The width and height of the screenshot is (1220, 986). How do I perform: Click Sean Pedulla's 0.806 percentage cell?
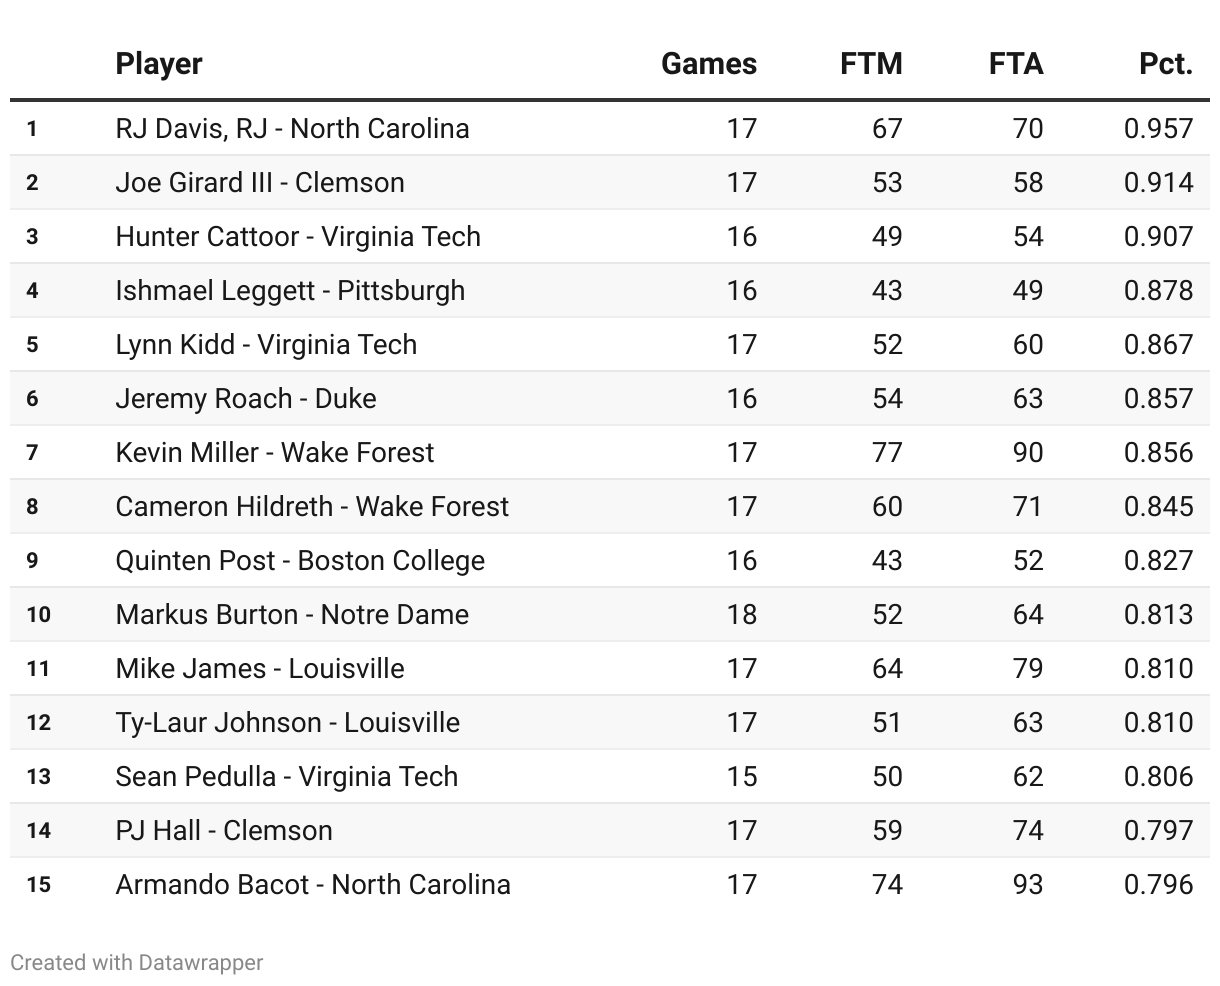tap(1158, 777)
